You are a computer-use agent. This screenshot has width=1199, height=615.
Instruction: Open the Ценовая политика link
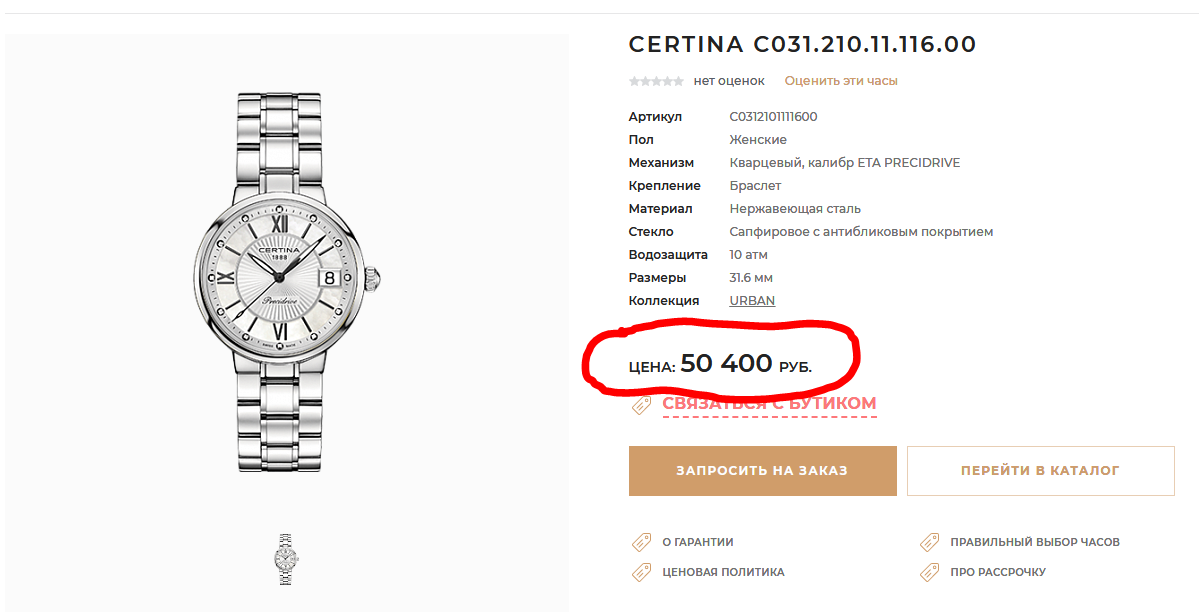point(723,572)
